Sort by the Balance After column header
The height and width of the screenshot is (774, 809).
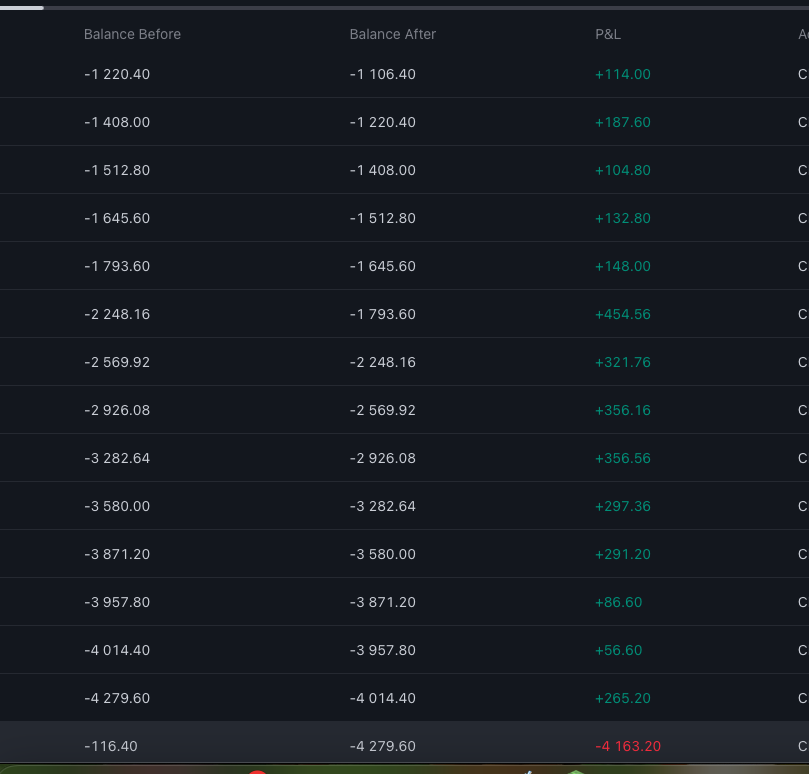click(392, 34)
